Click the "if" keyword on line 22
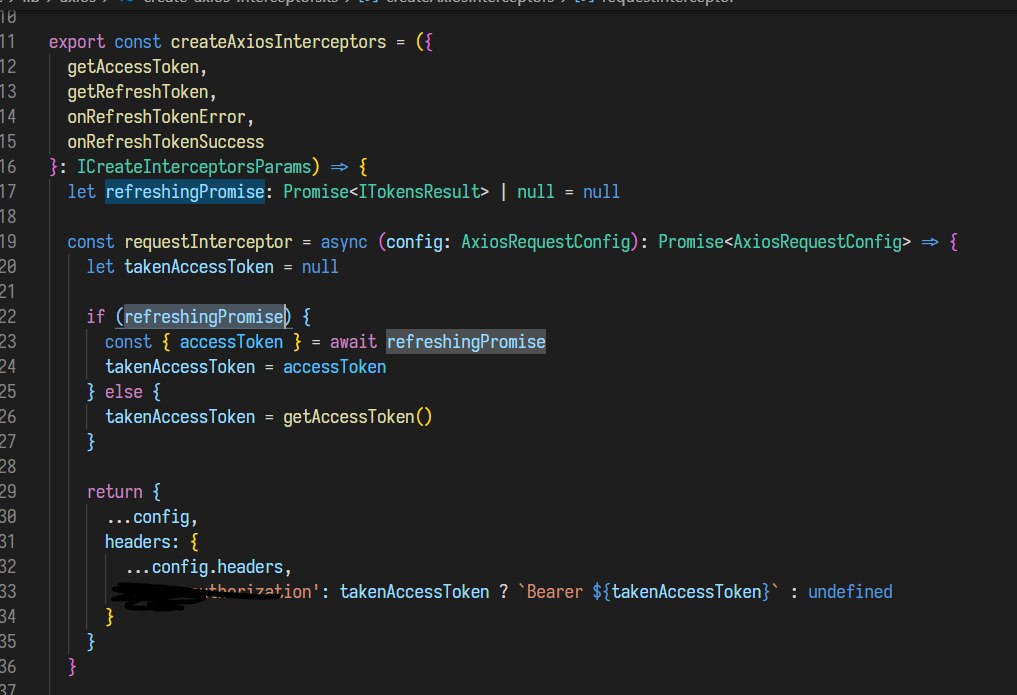This screenshot has height=695, width=1017. point(95,317)
